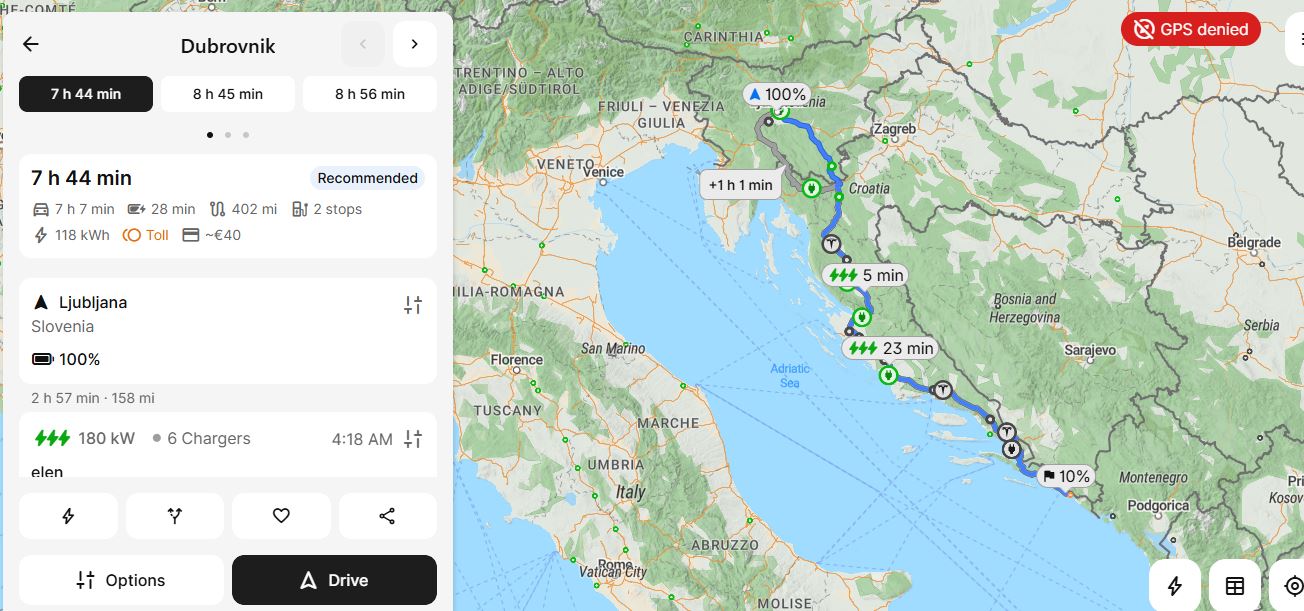The height and width of the screenshot is (611, 1304).
Task: Select the 8 h 45 min route tab
Action: coord(228,94)
